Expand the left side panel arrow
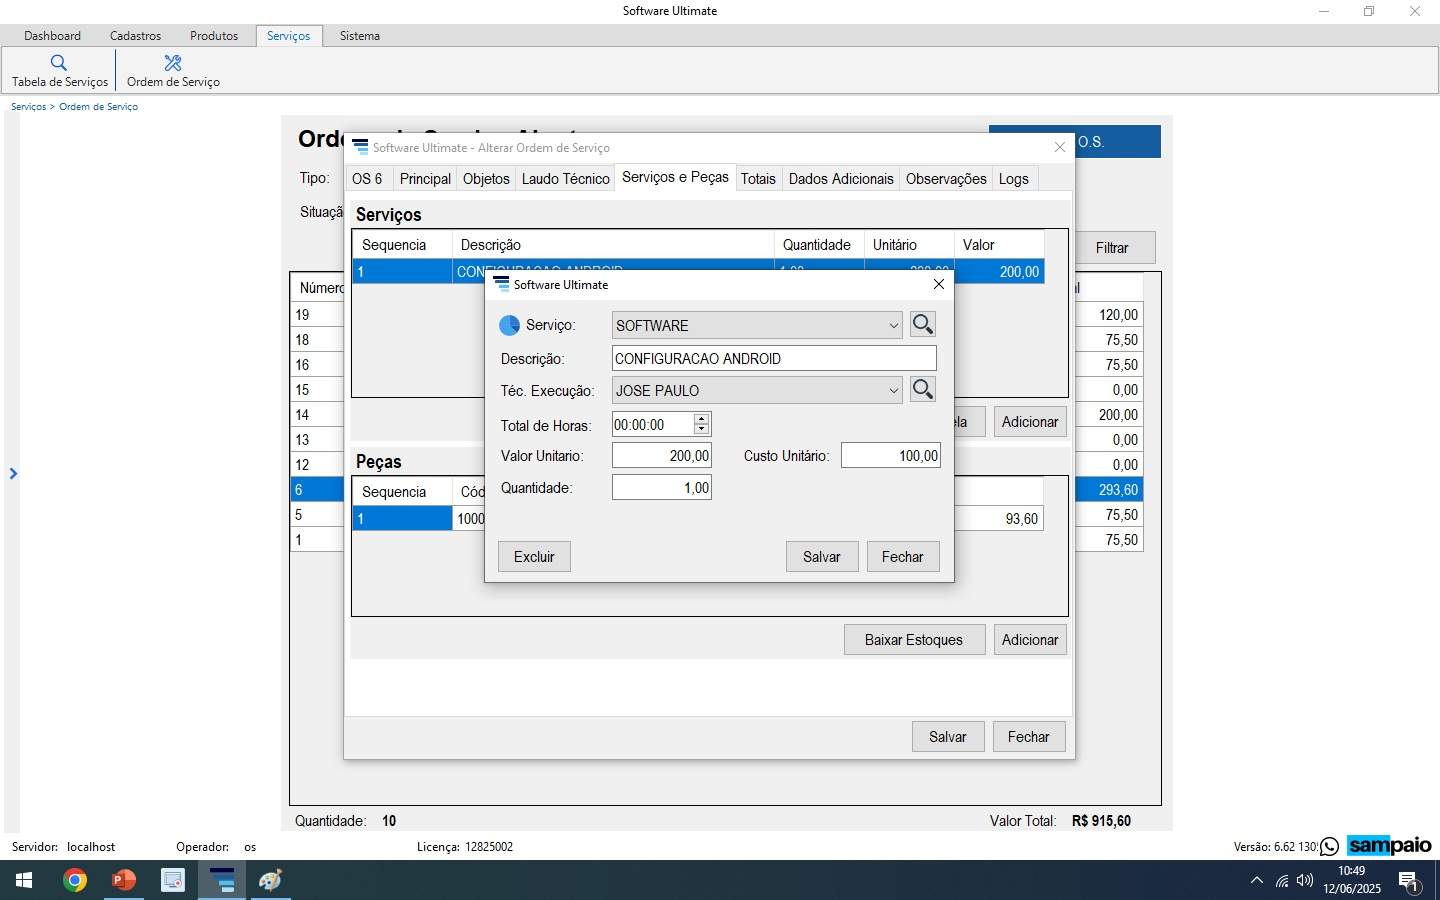 coord(13,473)
